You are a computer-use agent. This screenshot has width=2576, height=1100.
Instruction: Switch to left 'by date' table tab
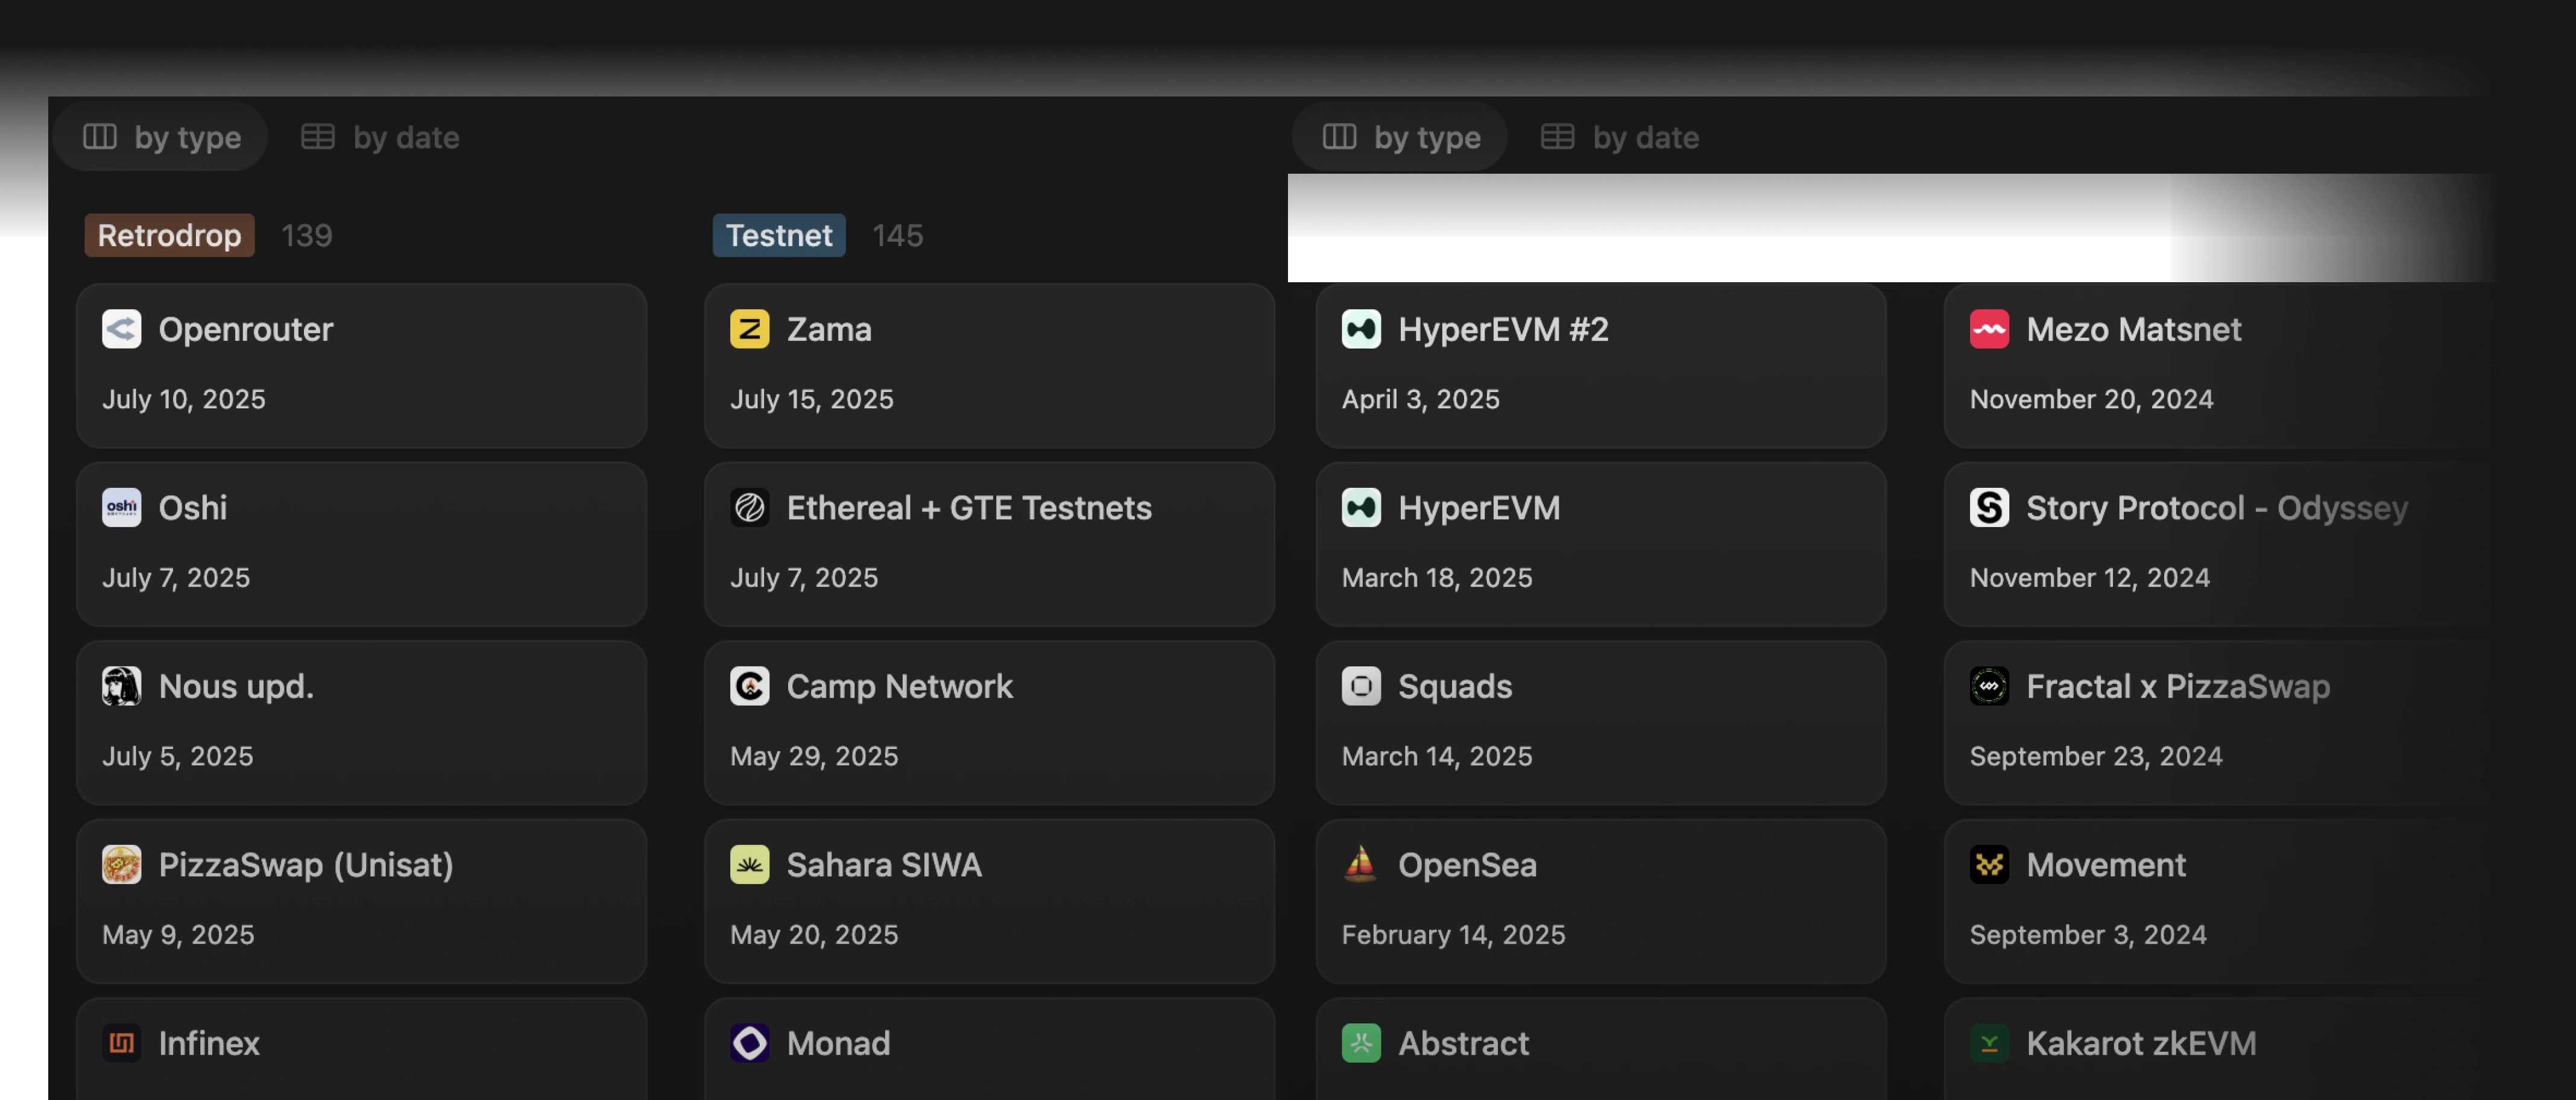pyautogui.click(x=380, y=136)
